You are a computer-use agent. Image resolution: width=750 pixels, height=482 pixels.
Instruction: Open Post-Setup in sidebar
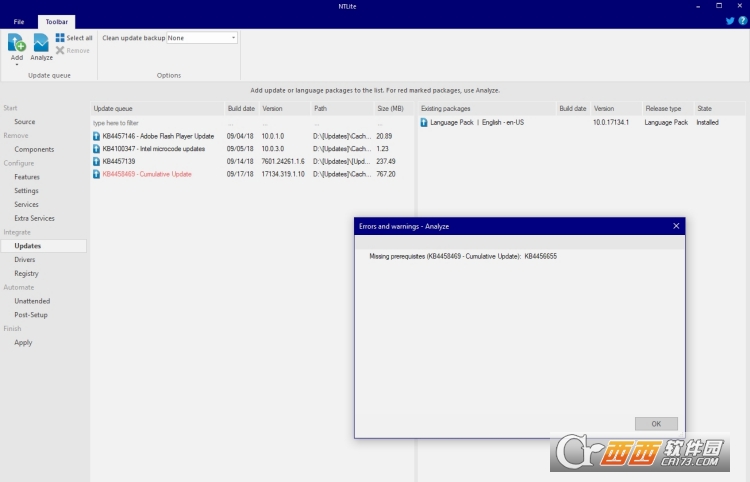[x=31, y=315]
